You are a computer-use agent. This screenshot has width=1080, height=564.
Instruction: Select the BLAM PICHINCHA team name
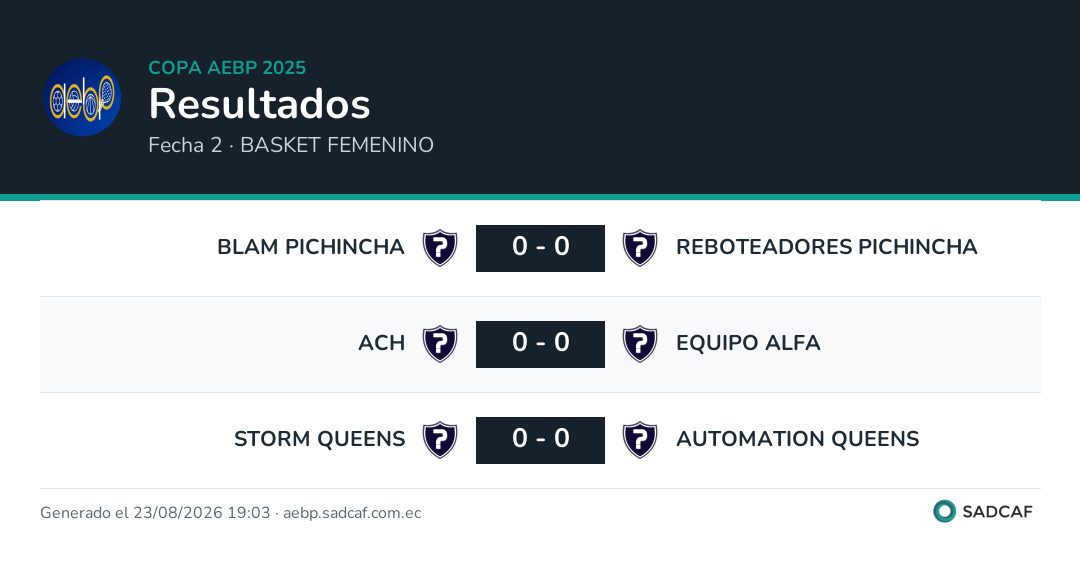pos(311,247)
